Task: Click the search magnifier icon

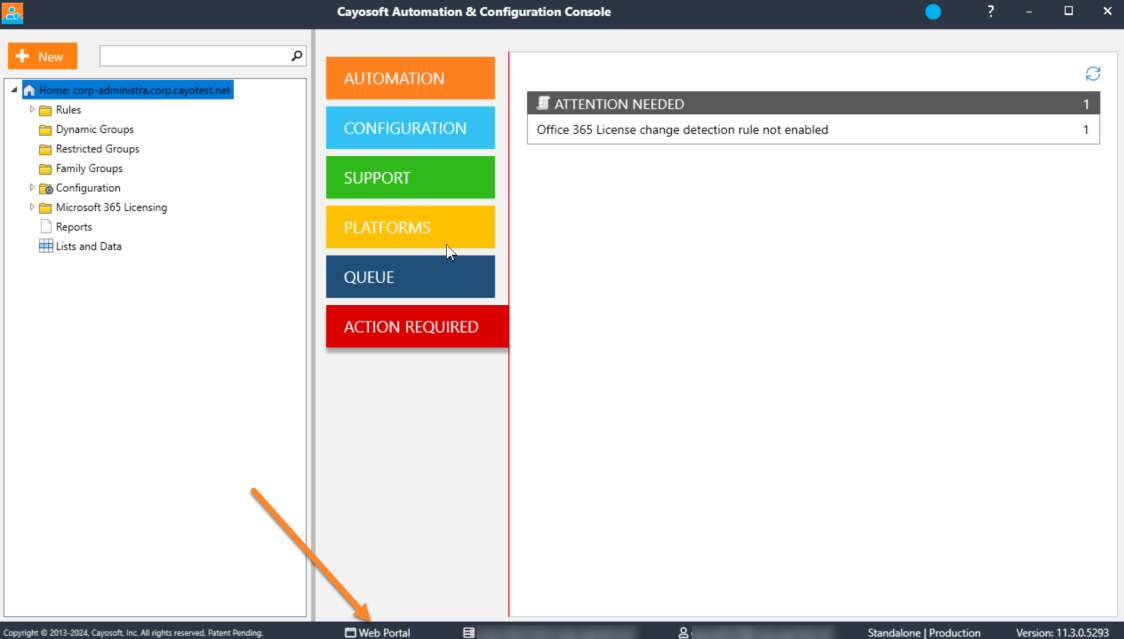Action: click(x=297, y=55)
